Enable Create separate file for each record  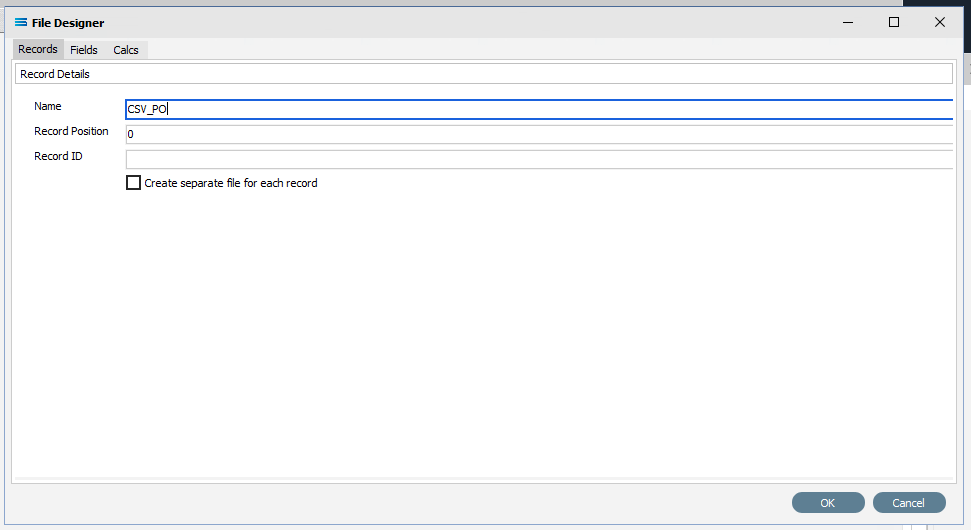(x=133, y=183)
